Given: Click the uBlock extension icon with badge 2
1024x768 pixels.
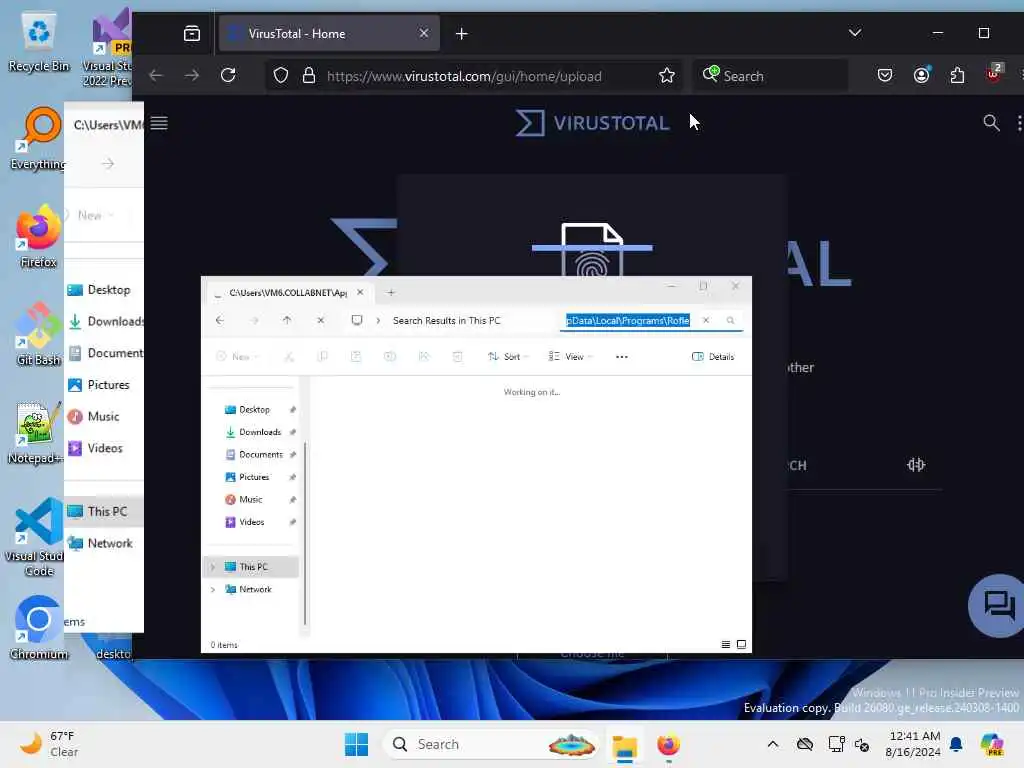Looking at the screenshot, I should pos(993,73).
